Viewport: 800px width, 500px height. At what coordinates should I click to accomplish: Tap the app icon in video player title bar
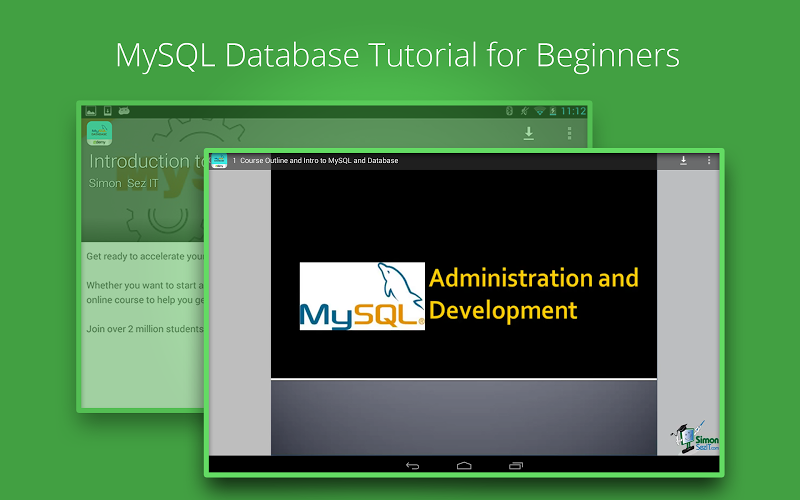pyautogui.click(x=219, y=161)
